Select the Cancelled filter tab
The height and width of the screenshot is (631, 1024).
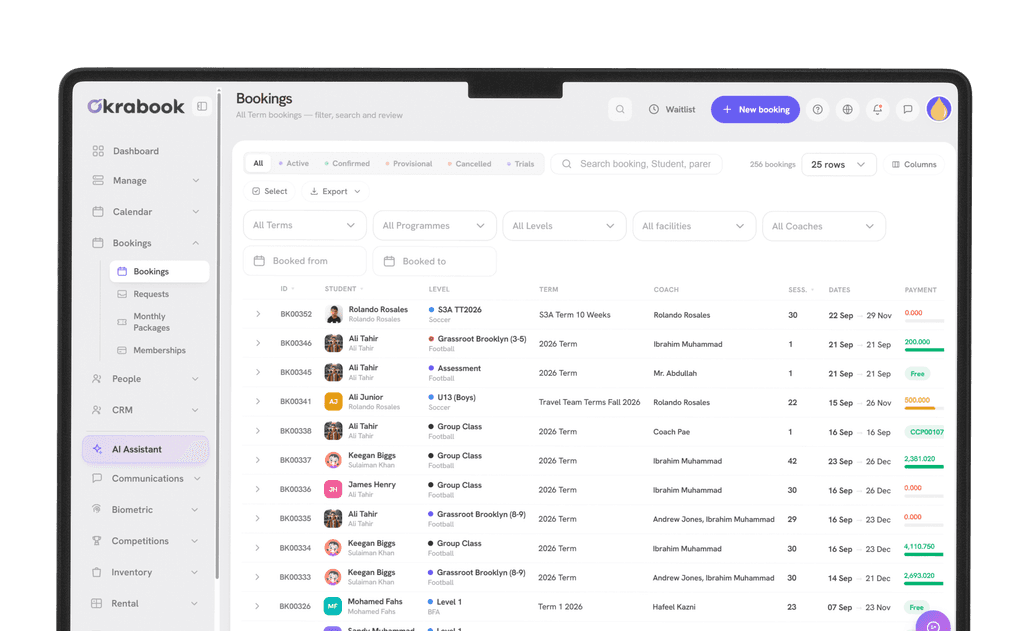click(x=470, y=164)
